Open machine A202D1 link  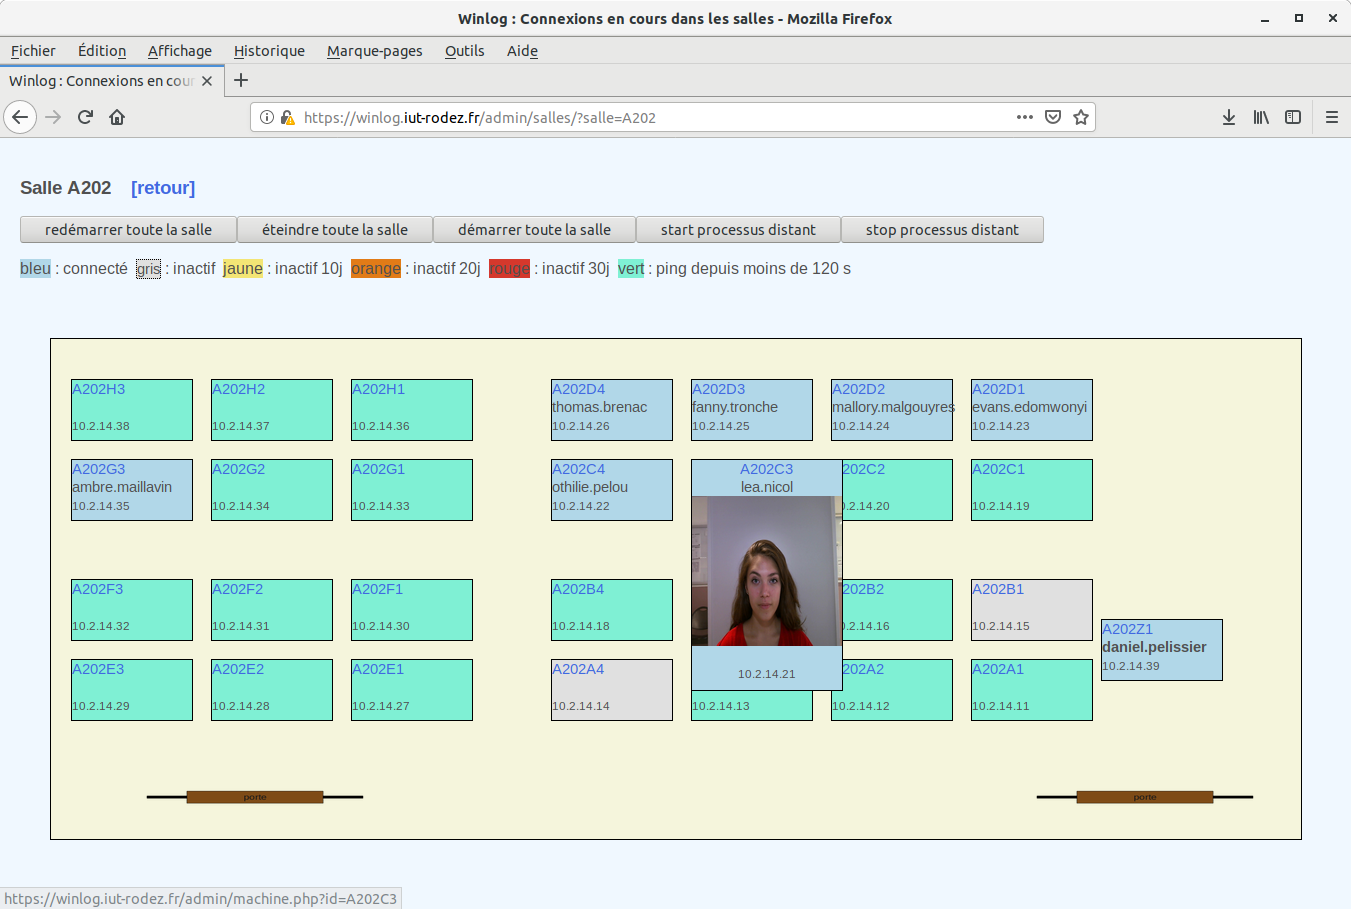998,389
